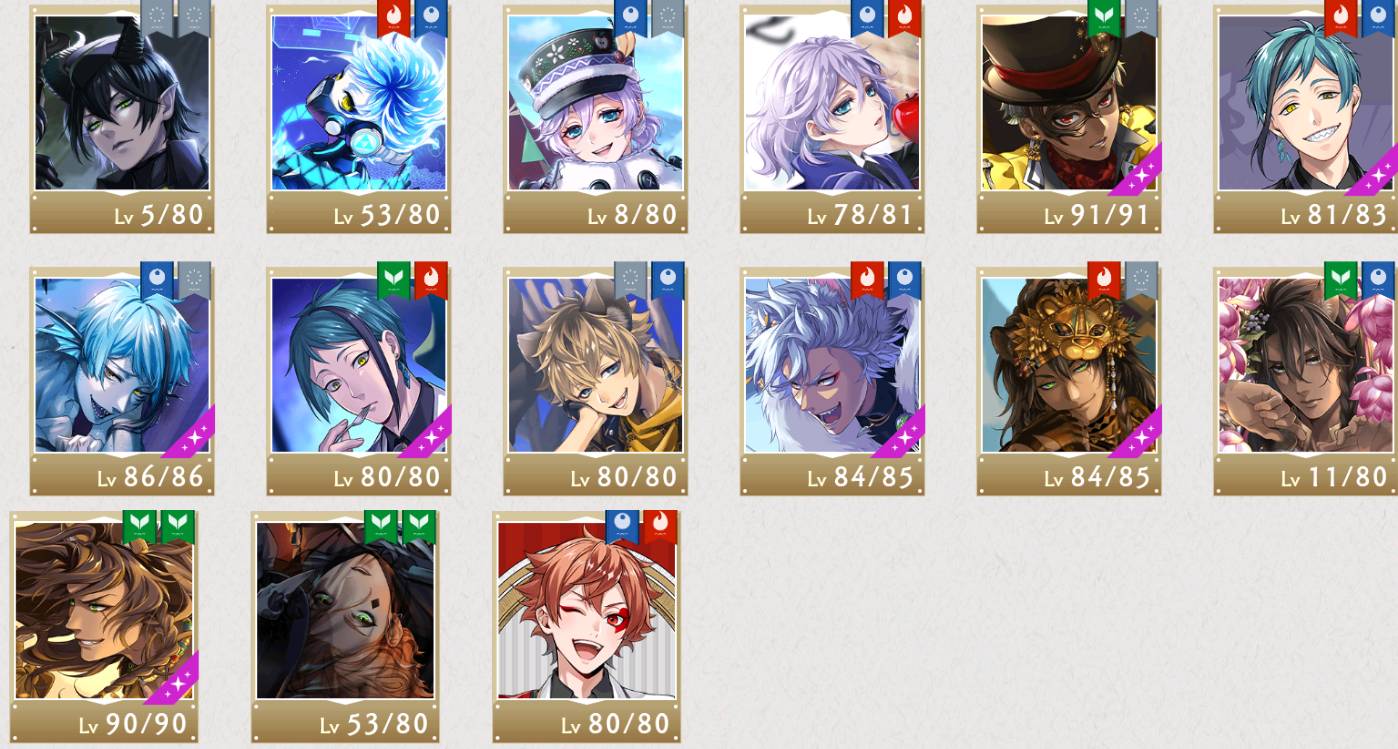This screenshot has height=749, width=1398.
Task: Click the blue water icon on Lv 86/86 card
Action: [x=157, y=281]
